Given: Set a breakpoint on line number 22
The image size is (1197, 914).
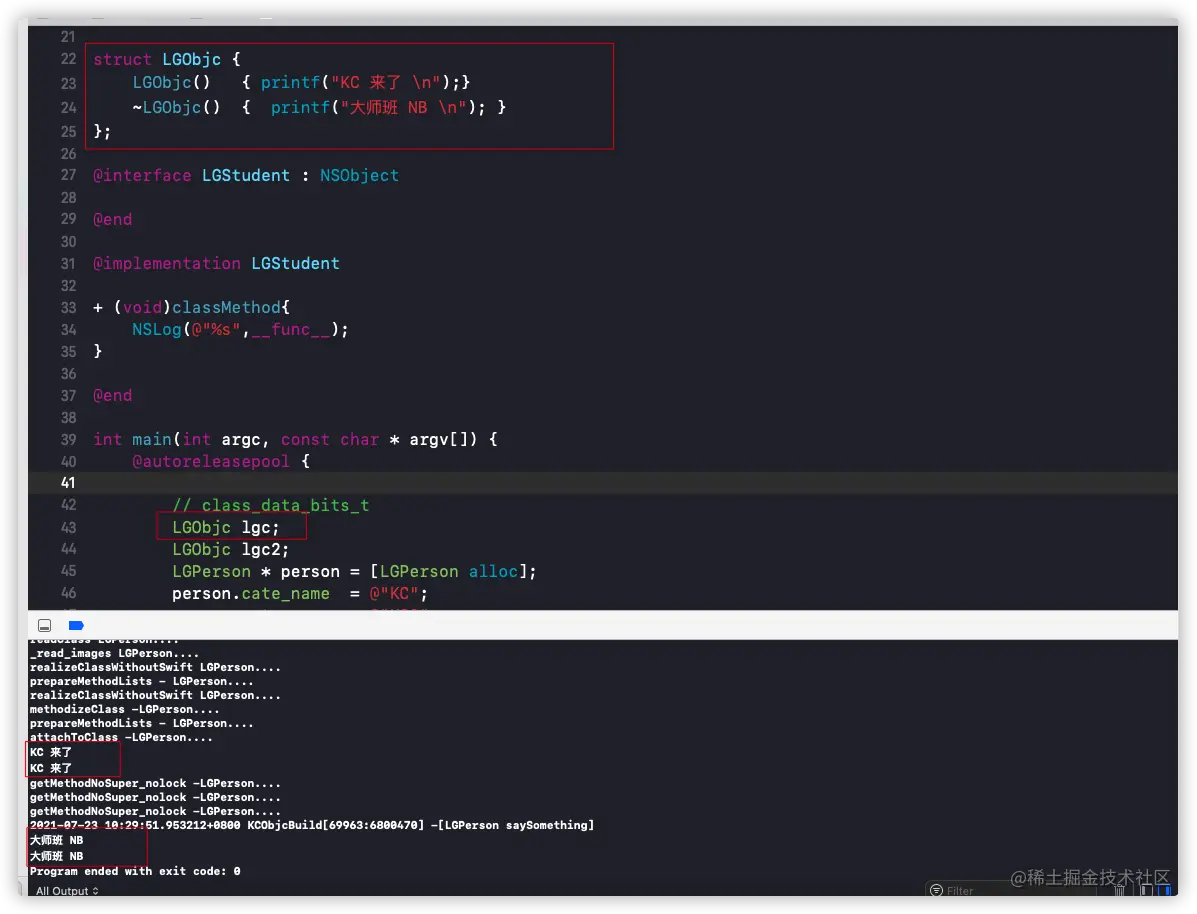Looking at the screenshot, I should click(68, 59).
